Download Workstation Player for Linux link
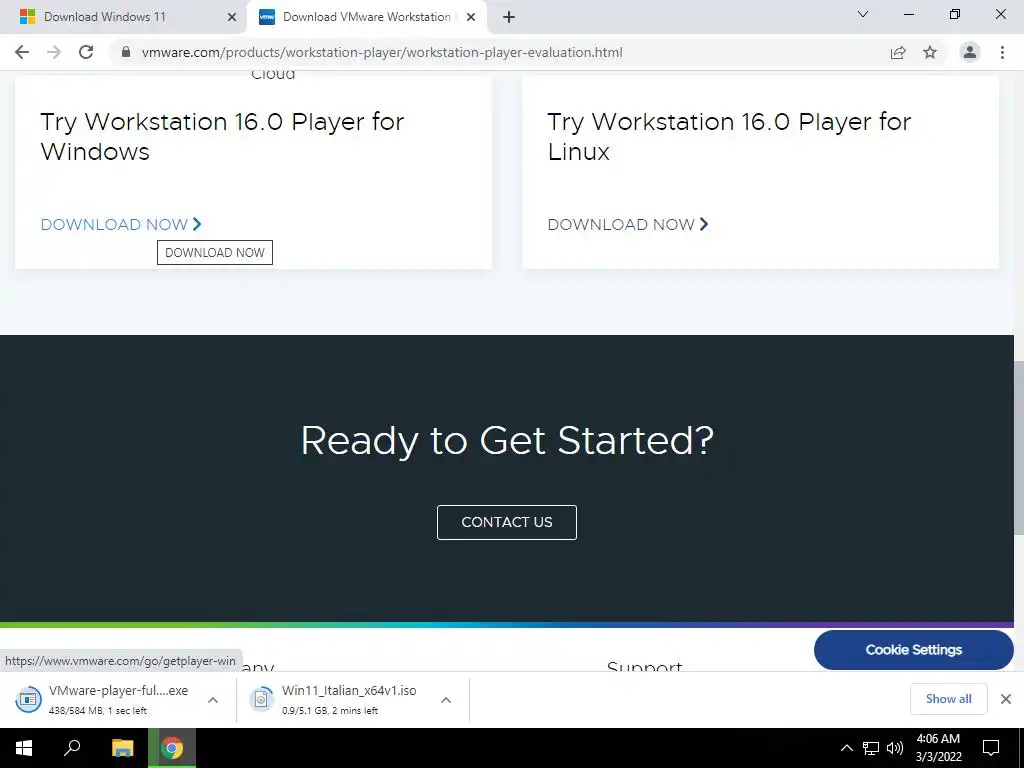This screenshot has width=1024, height=768. [628, 225]
